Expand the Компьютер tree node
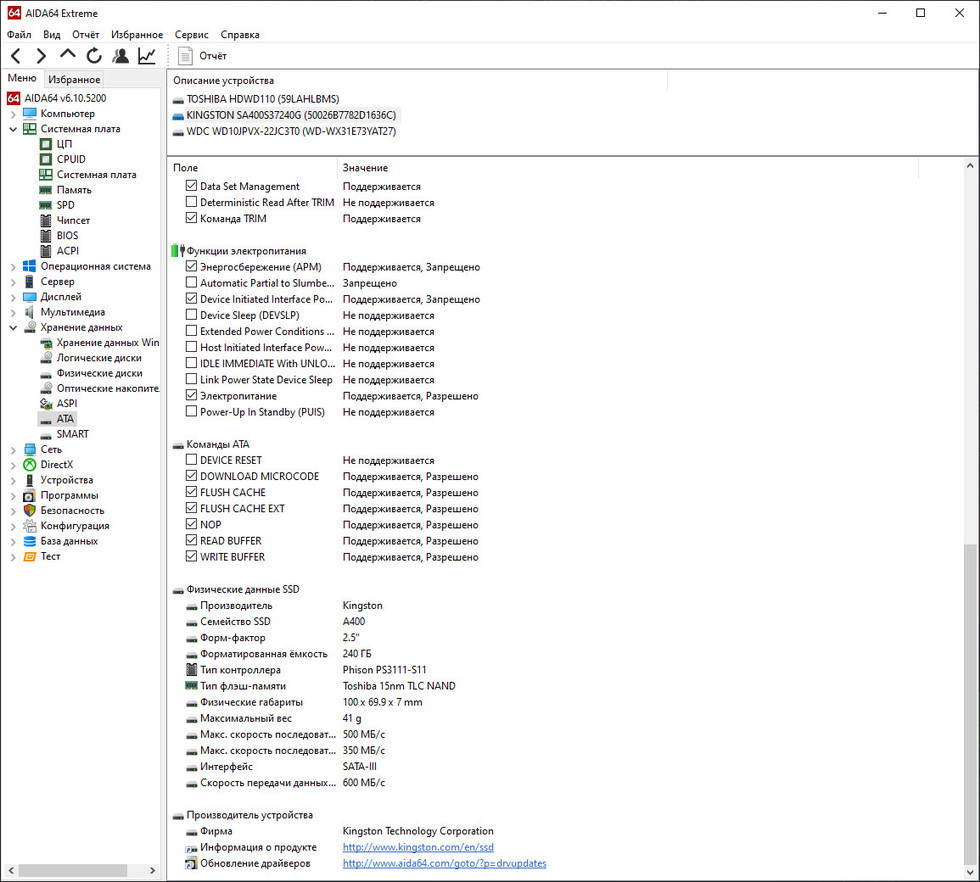This screenshot has height=882, width=980. [x=13, y=114]
